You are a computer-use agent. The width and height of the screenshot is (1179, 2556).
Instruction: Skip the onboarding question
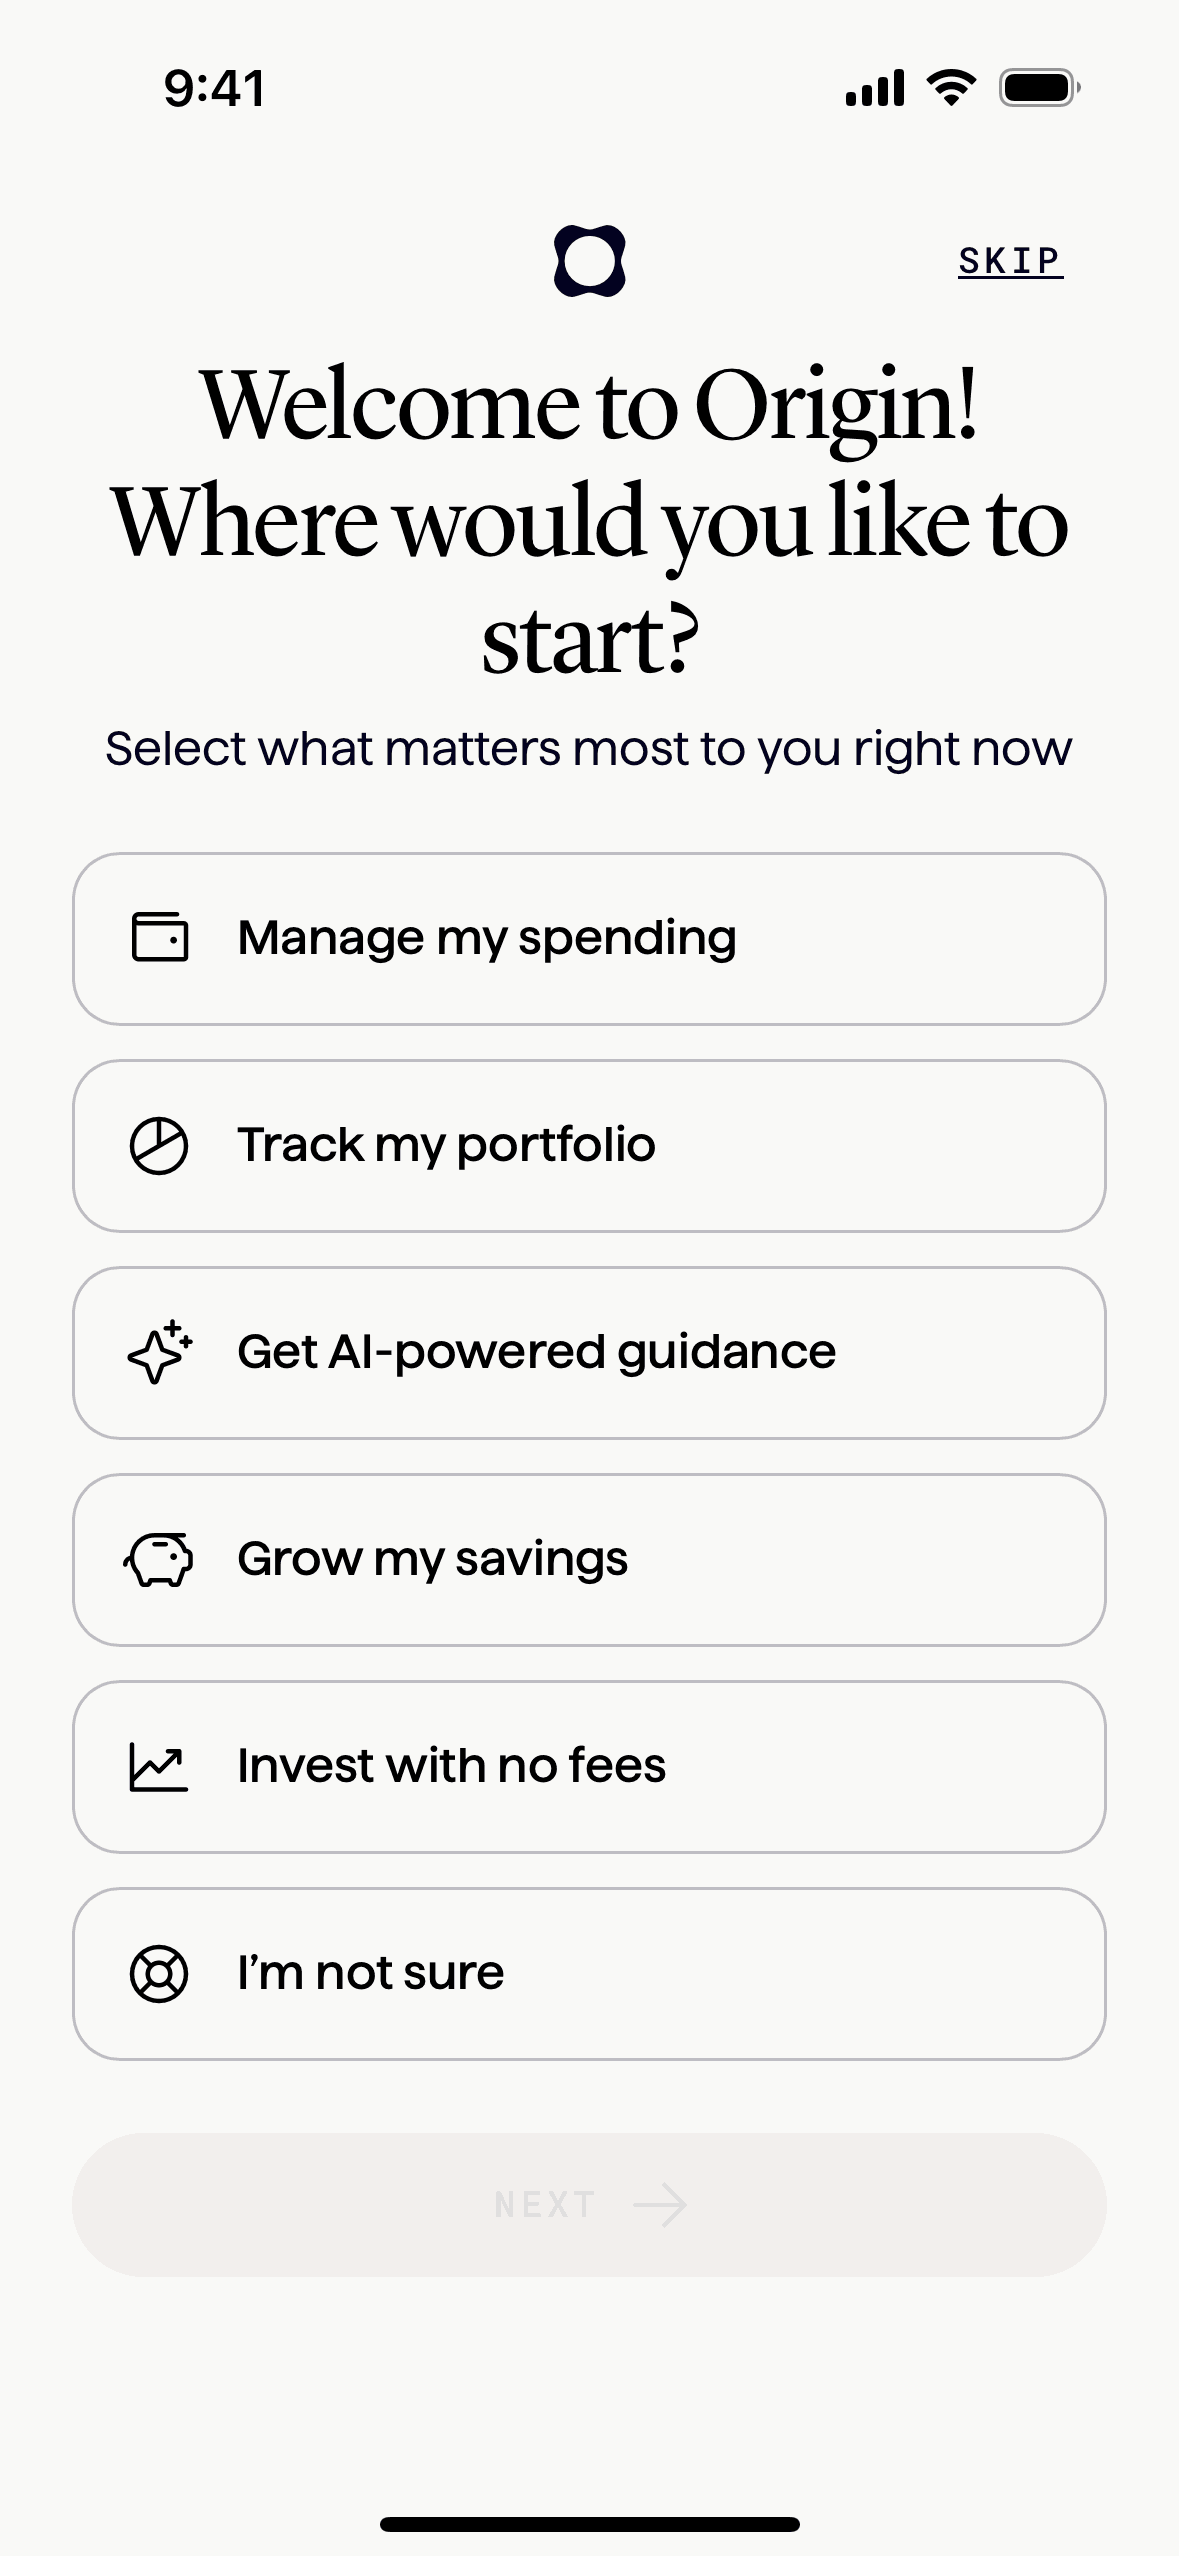coord(1010,261)
